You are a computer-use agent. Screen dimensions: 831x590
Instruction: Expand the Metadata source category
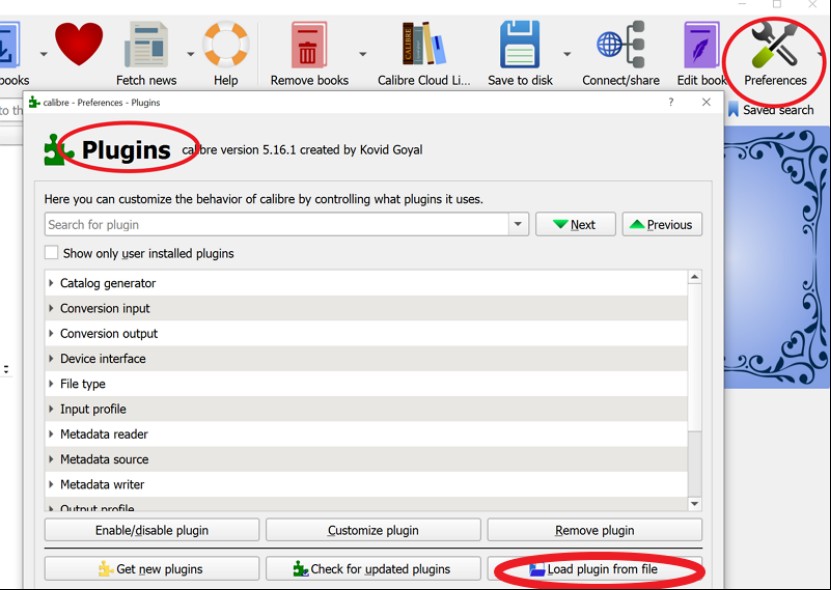(51, 459)
